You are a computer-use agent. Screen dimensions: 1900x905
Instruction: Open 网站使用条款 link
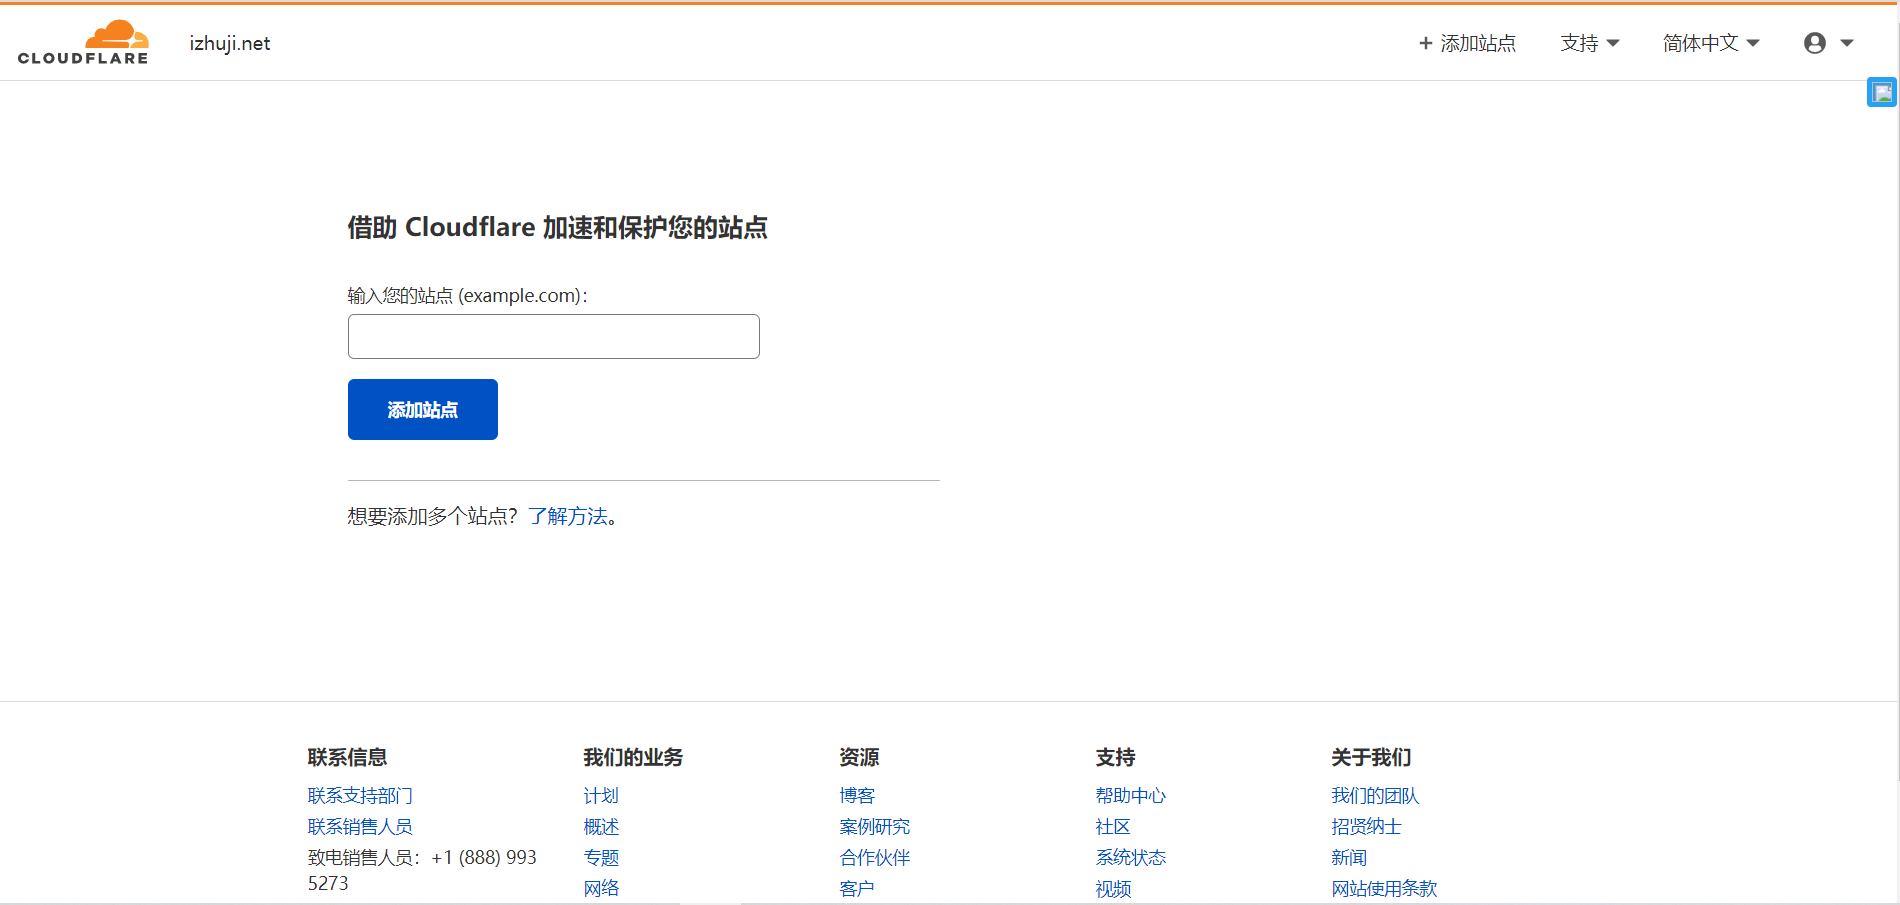coord(1384,889)
